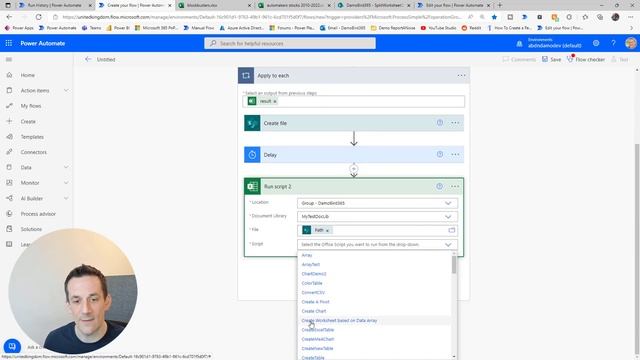Image resolution: width=640 pixels, height=360 pixels.
Task: Open My flows in the sidebar
Action: pos(31,106)
